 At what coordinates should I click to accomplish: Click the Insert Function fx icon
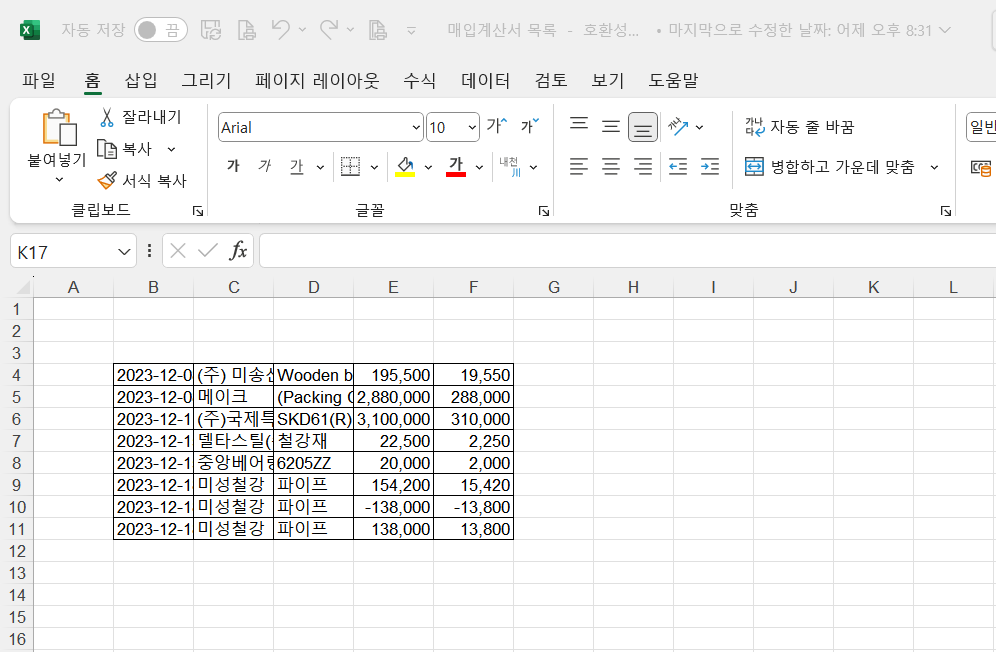pos(238,251)
